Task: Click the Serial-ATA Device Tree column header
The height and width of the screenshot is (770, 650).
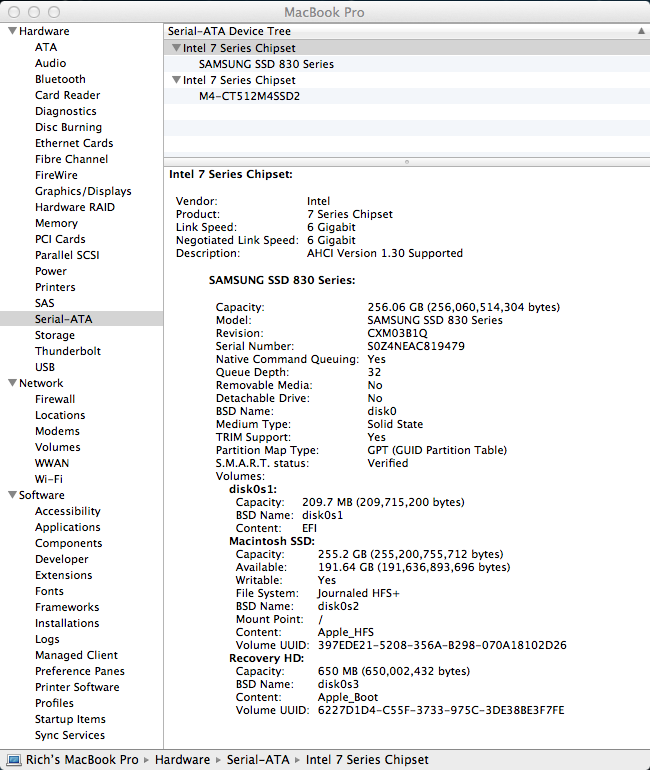Action: pyautogui.click(x=406, y=31)
